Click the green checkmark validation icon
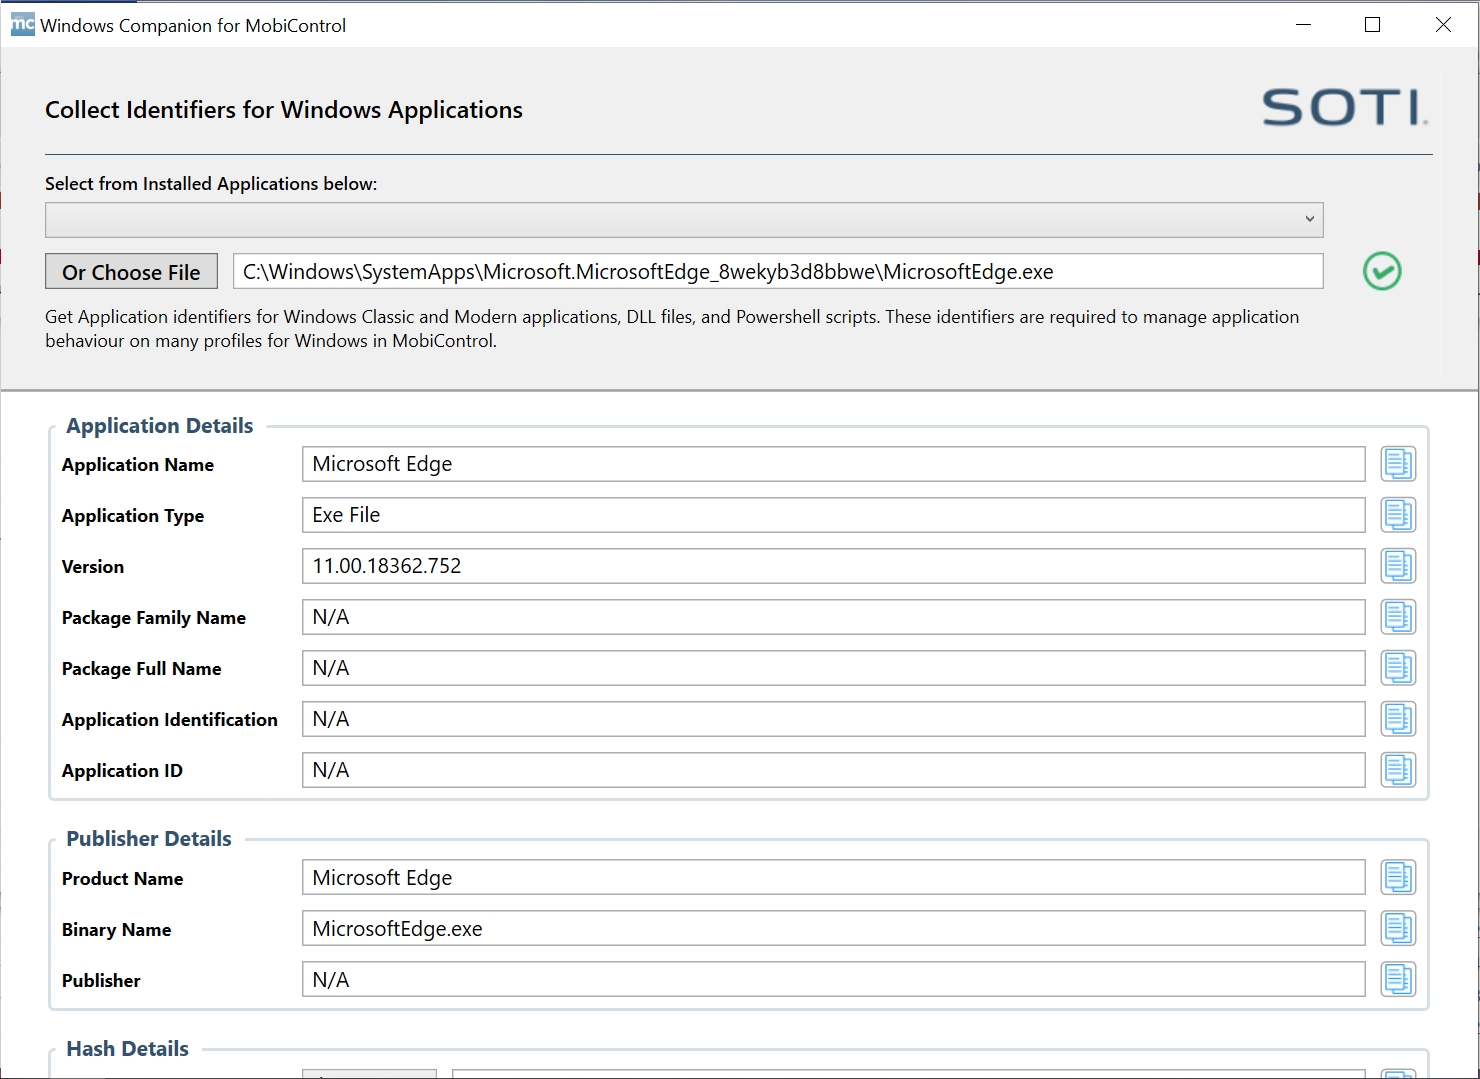This screenshot has width=1480, height=1079. tap(1382, 271)
